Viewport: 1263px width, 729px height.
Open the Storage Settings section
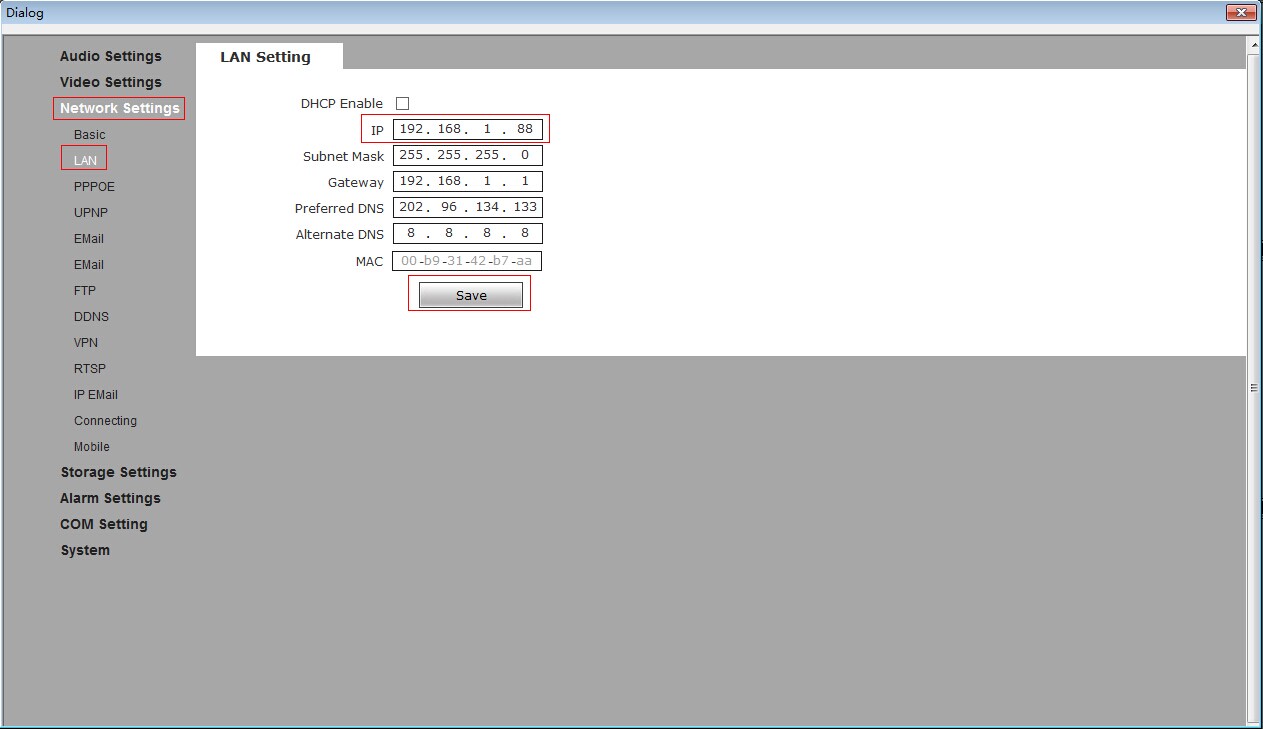pyautogui.click(x=118, y=472)
